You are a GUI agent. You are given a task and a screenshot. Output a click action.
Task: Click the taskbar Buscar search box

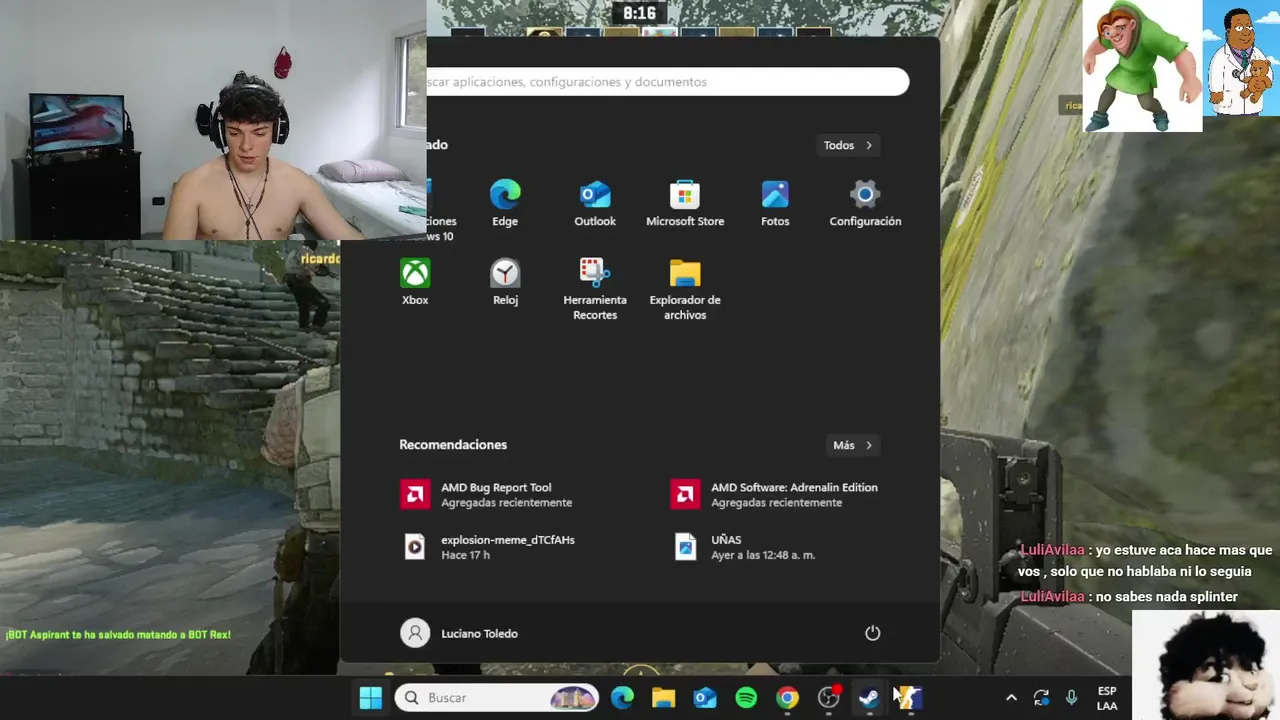tap(497, 697)
